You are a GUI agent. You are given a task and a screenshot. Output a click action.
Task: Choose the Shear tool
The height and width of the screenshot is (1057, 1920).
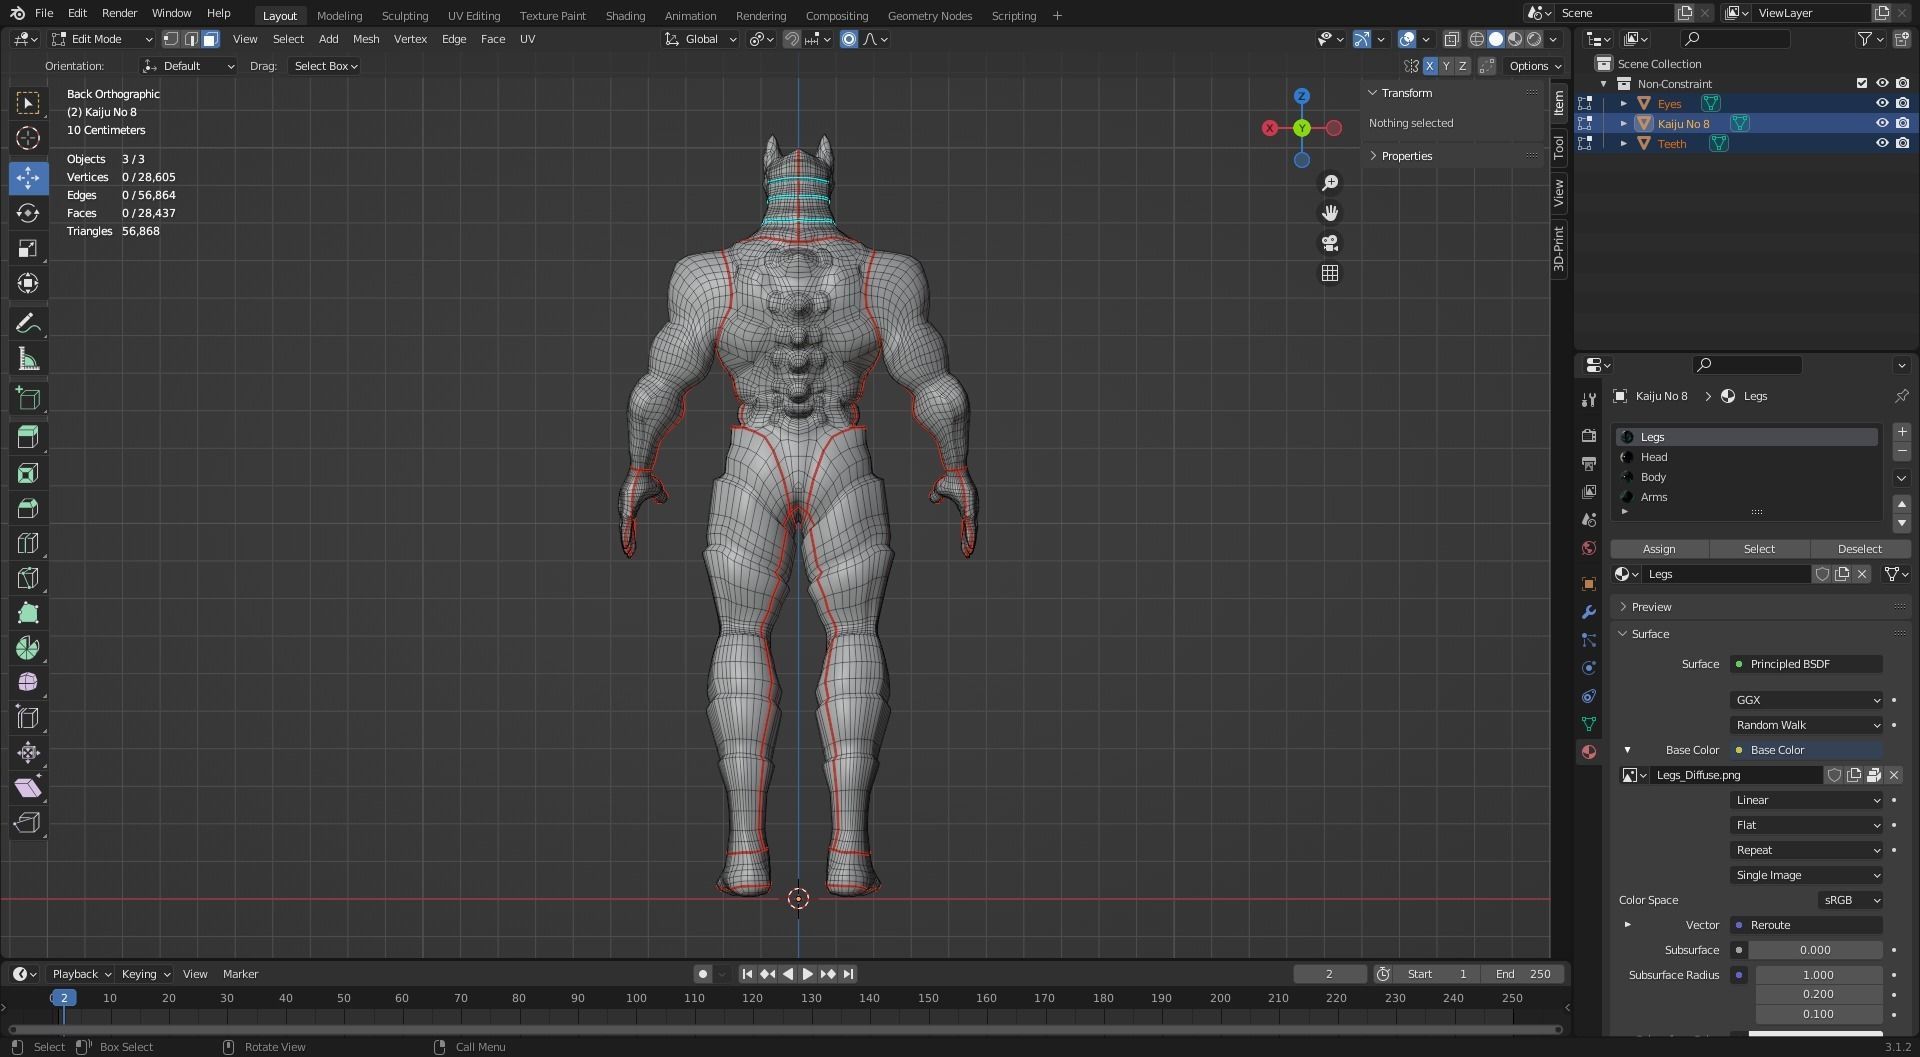[x=28, y=788]
